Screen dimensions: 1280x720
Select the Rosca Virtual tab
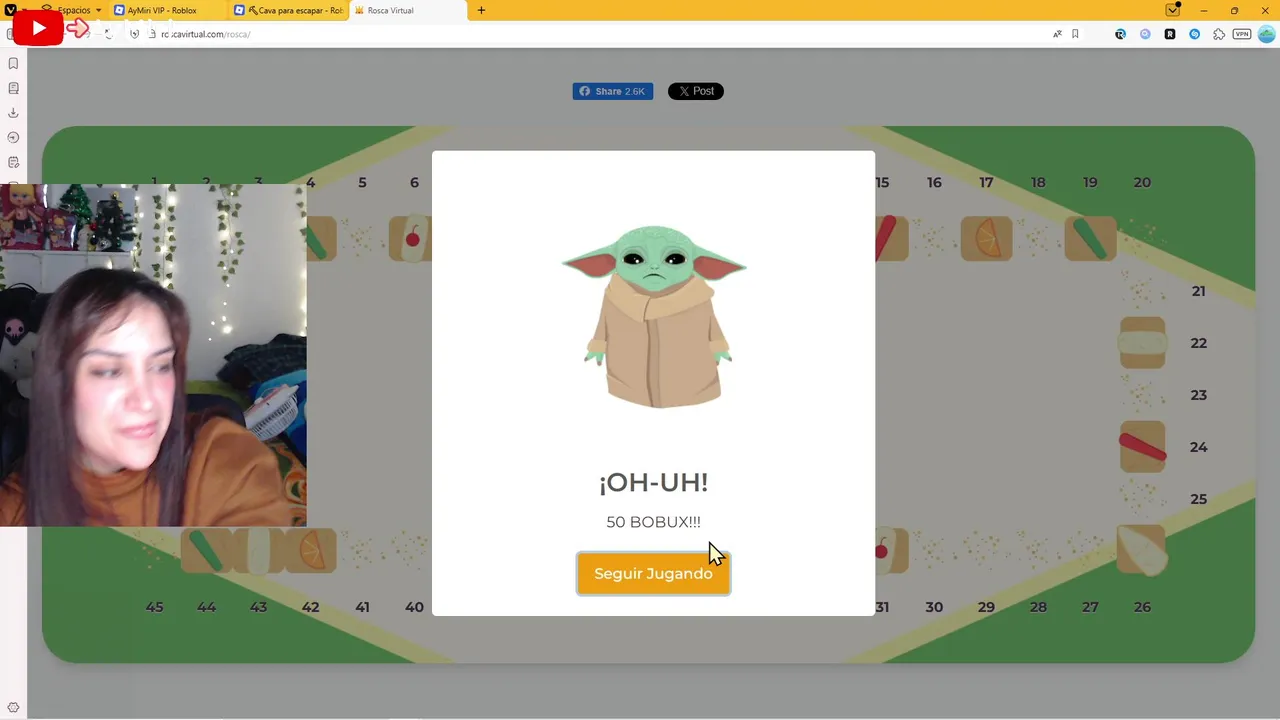coord(406,10)
